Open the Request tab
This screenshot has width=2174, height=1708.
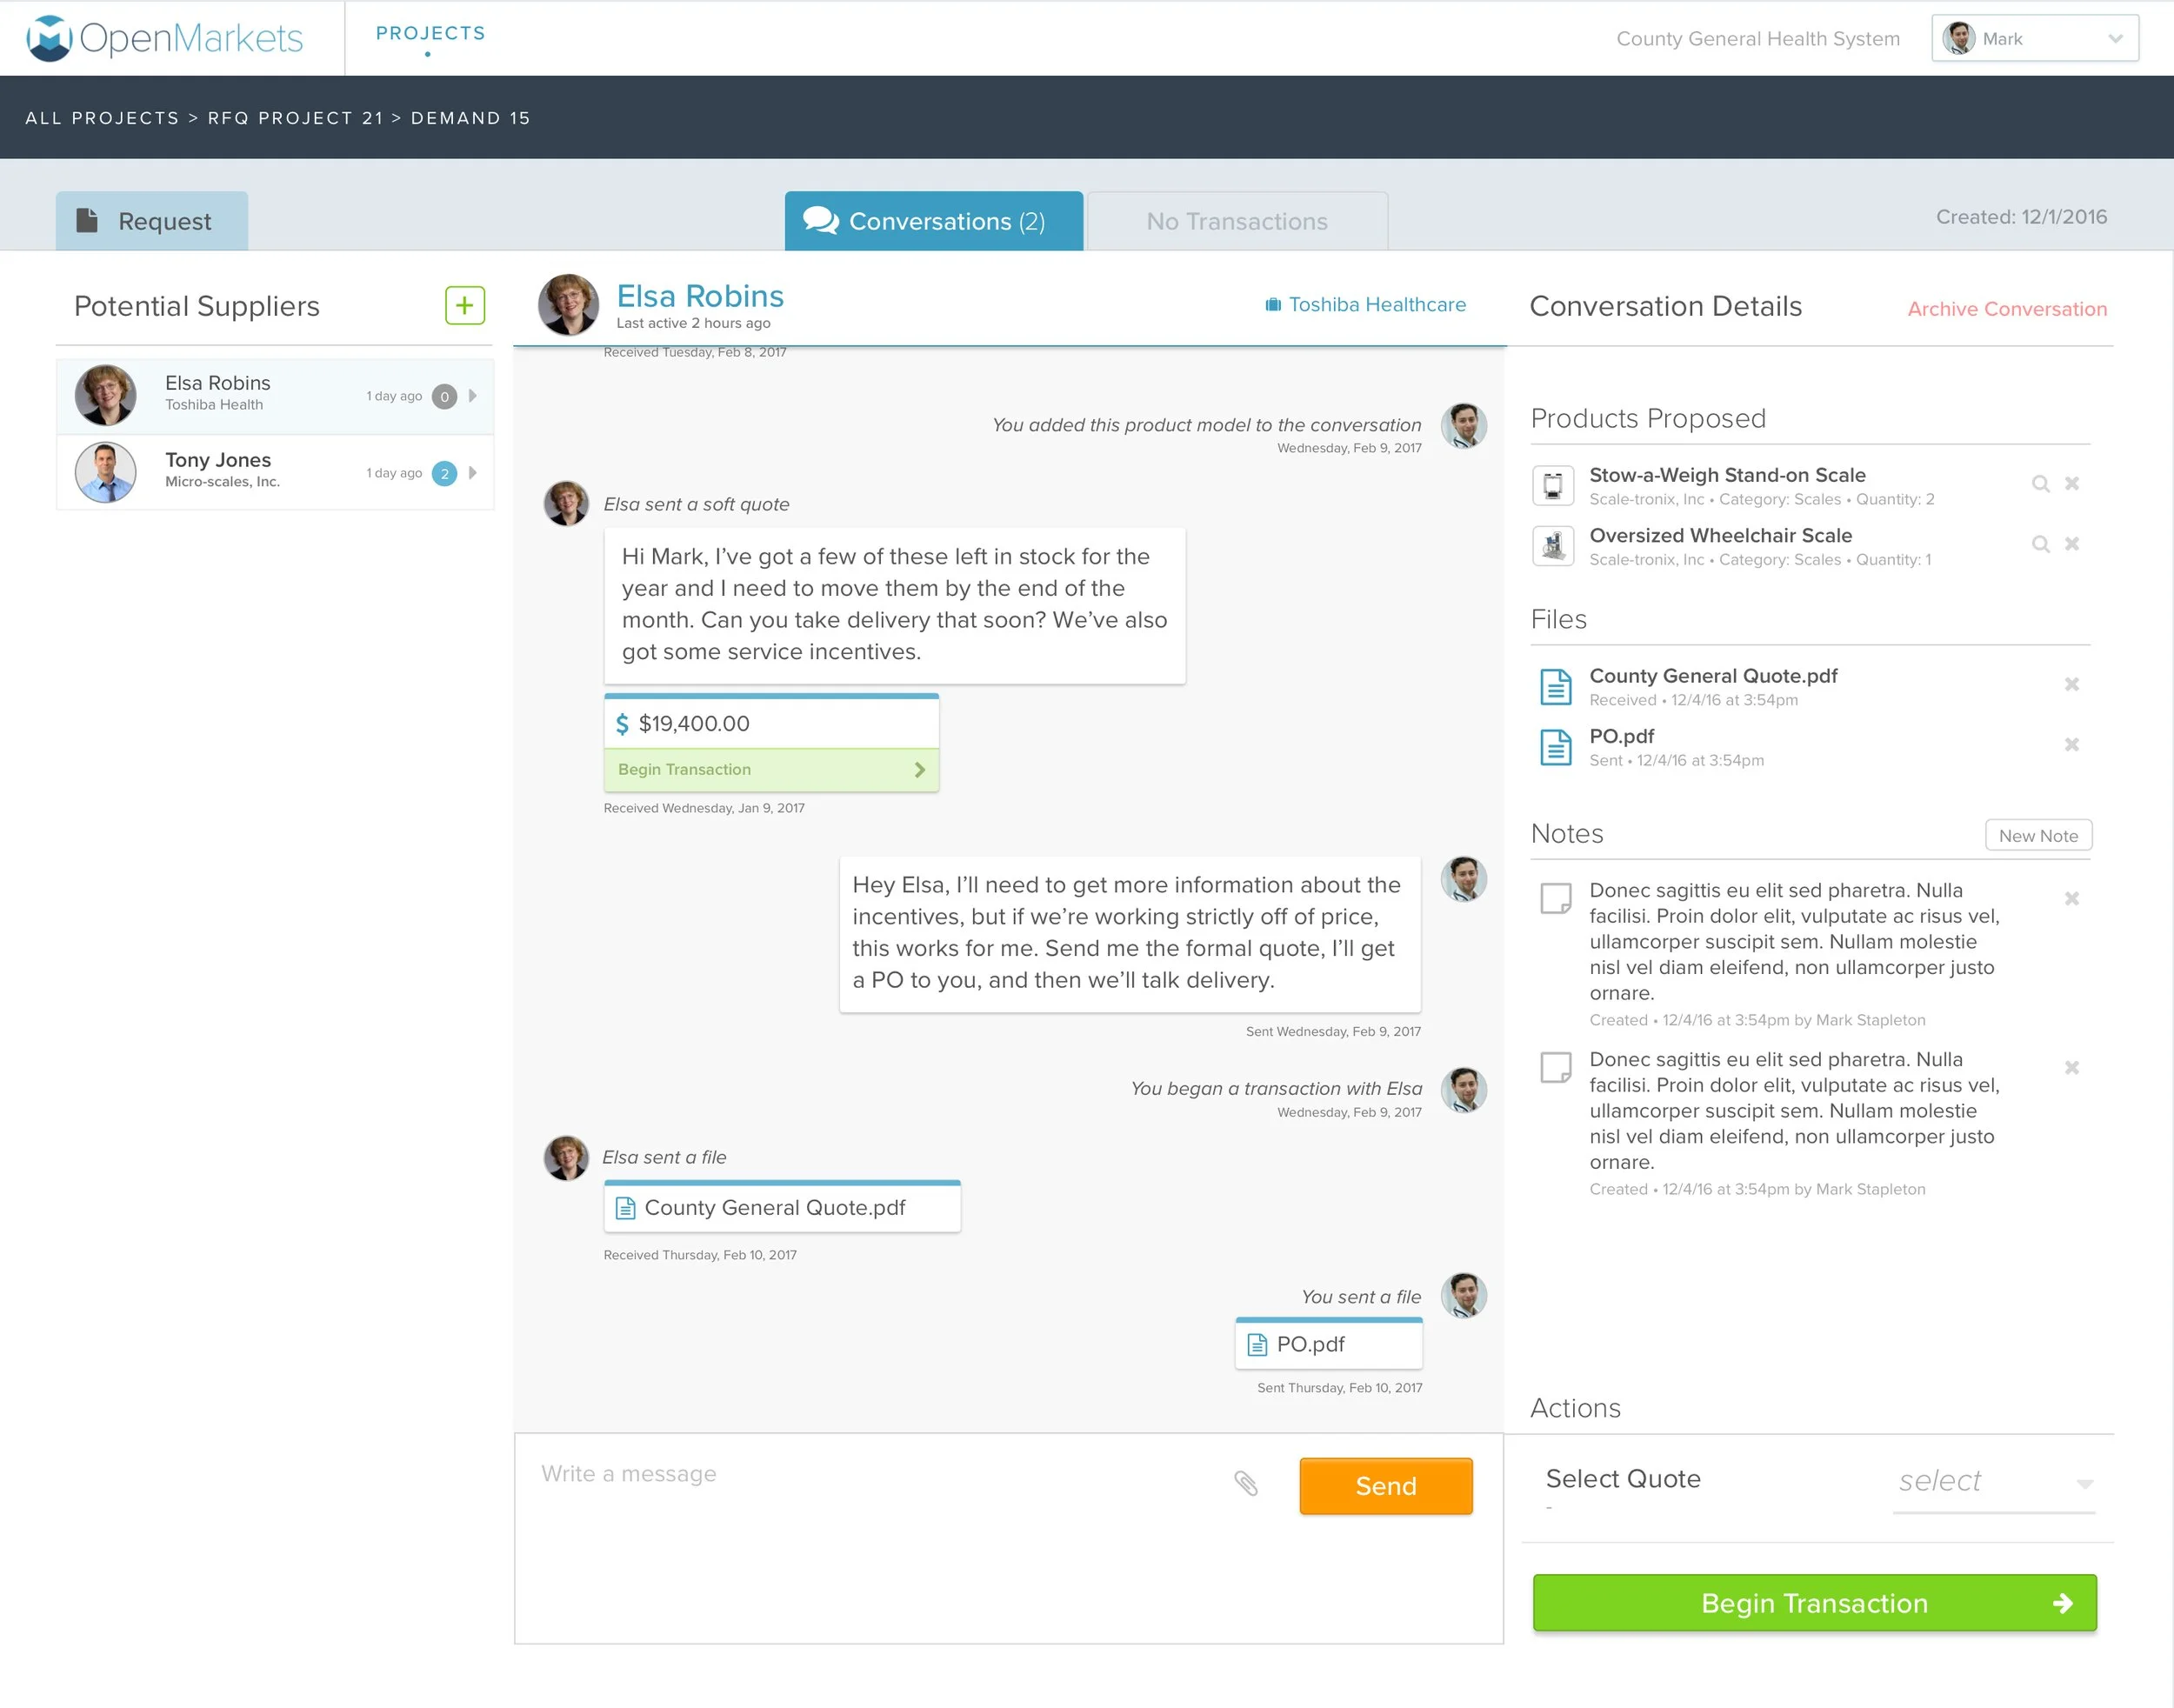pyautogui.click(x=152, y=221)
